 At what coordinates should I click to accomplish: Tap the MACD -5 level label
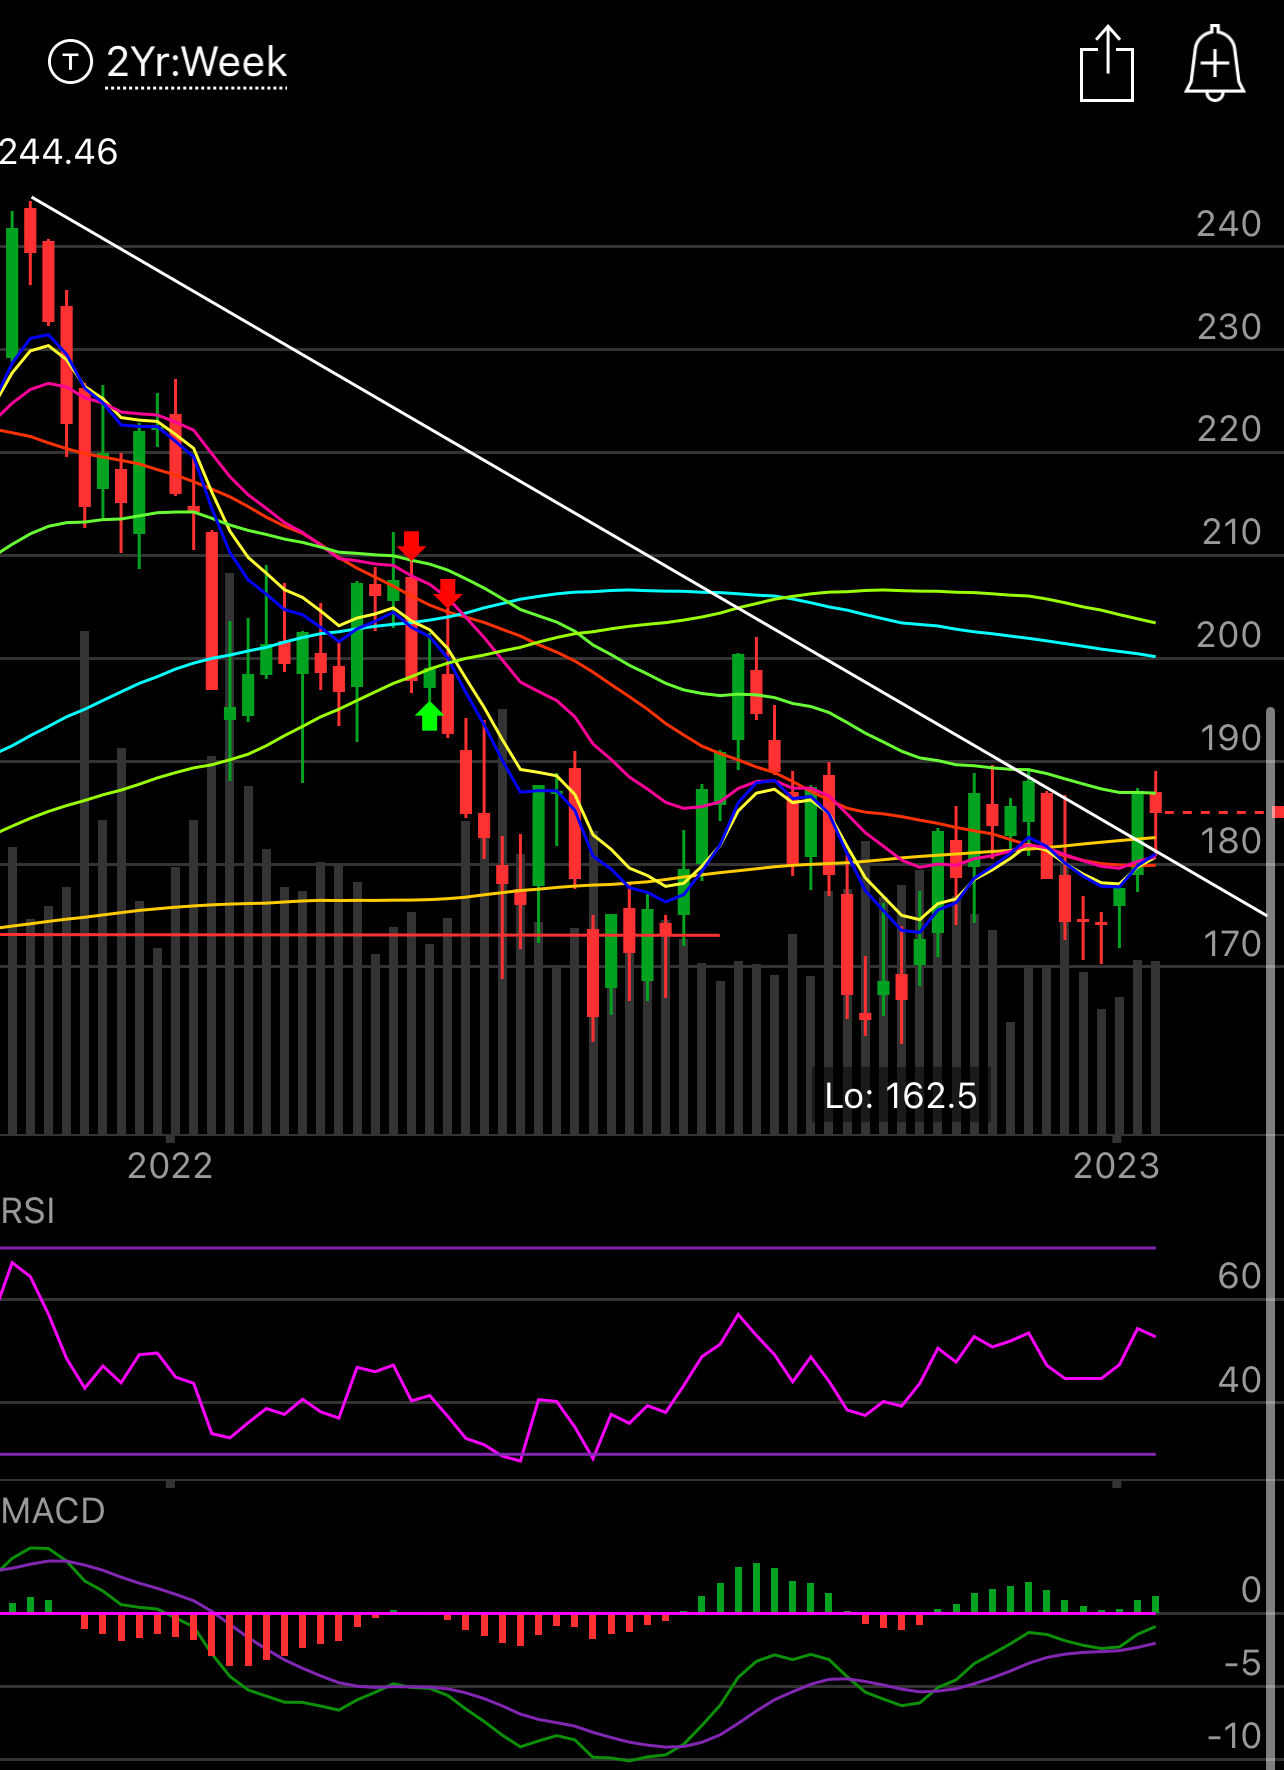click(x=1243, y=1663)
